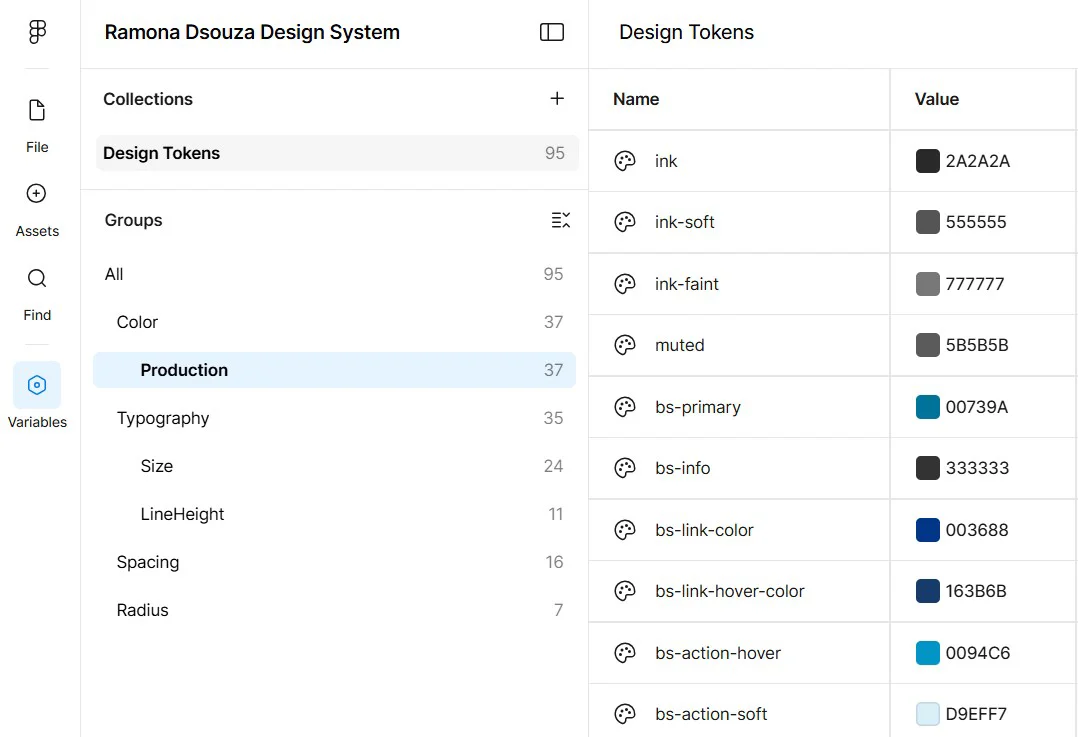
Task: Click the bs-link-color variable name
Action: [x=704, y=530]
